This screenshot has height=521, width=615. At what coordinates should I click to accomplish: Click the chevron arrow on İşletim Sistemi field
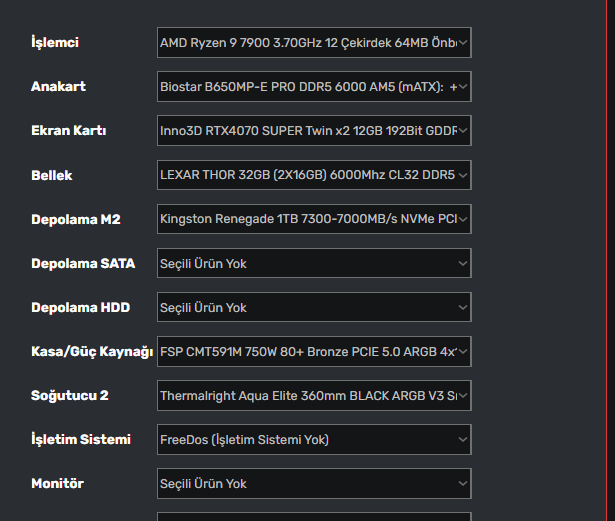463,439
